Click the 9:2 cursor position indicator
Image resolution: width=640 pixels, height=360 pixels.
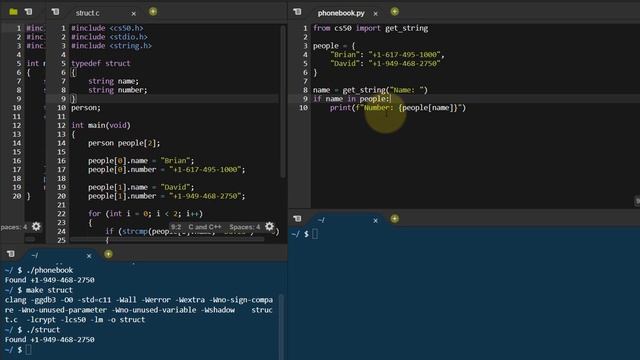click(x=176, y=227)
